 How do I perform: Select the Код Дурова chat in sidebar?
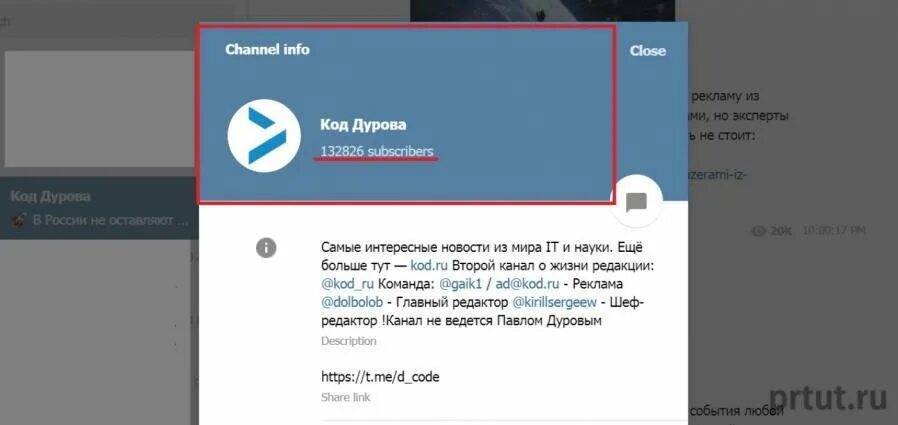pyautogui.click(x=99, y=208)
